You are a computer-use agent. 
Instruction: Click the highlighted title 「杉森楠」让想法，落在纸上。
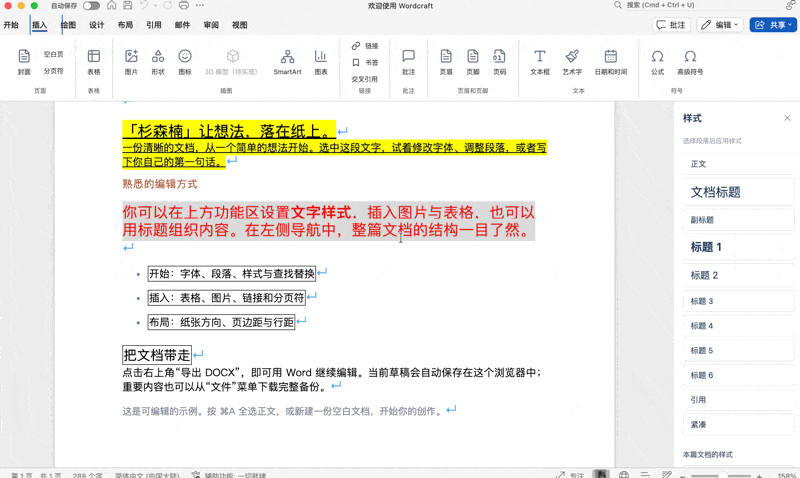pyautogui.click(x=229, y=131)
